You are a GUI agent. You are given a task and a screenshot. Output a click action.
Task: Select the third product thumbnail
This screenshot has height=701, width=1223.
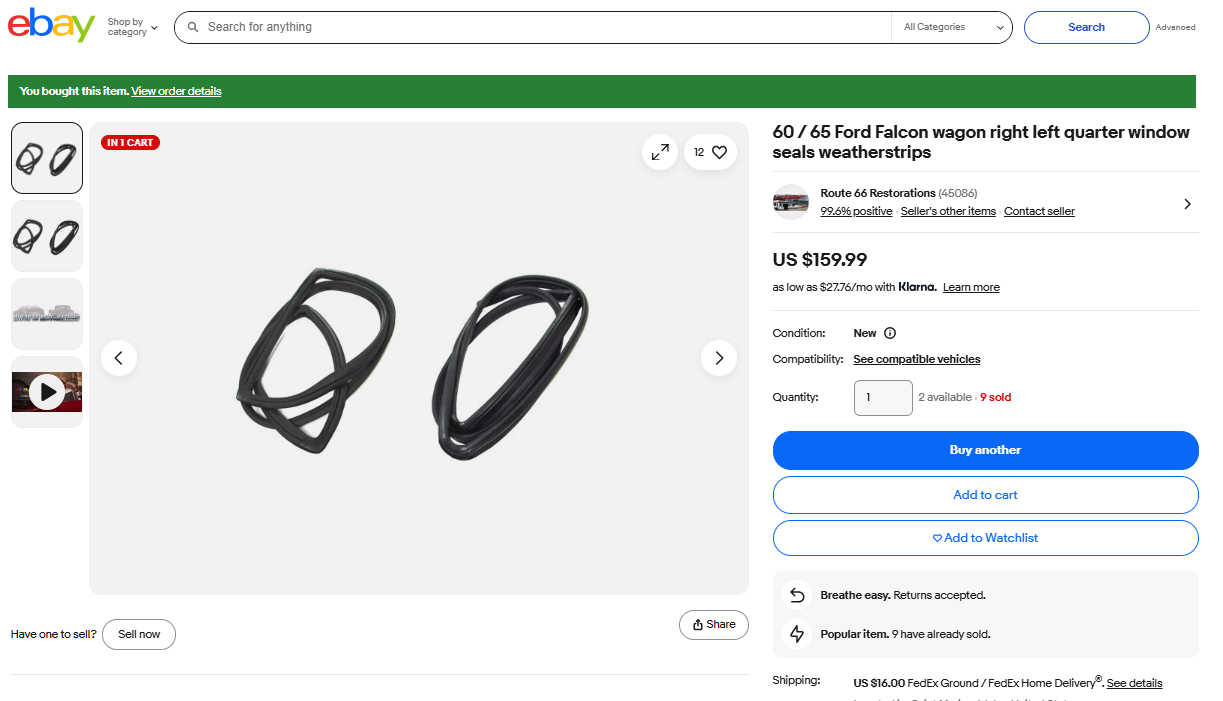tap(47, 314)
